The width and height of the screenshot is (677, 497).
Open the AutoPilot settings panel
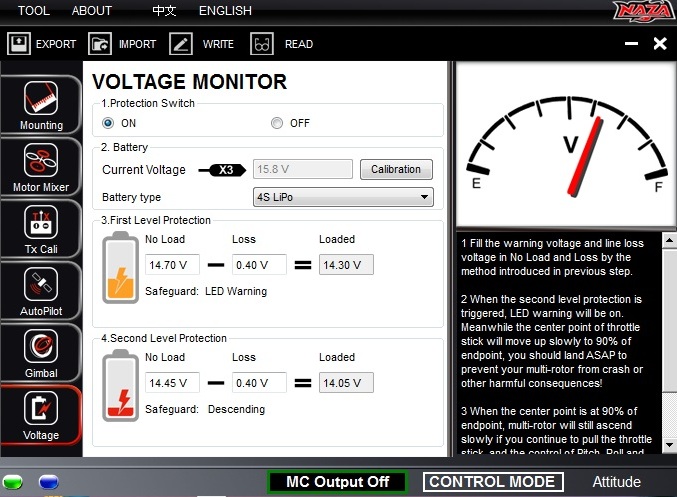[40, 290]
